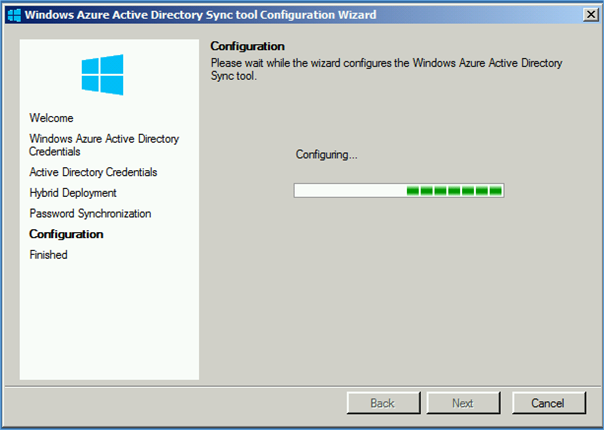604x430 pixels.
Task: Click the "Please wait while the wizard" description
Action: pos(386,69)
